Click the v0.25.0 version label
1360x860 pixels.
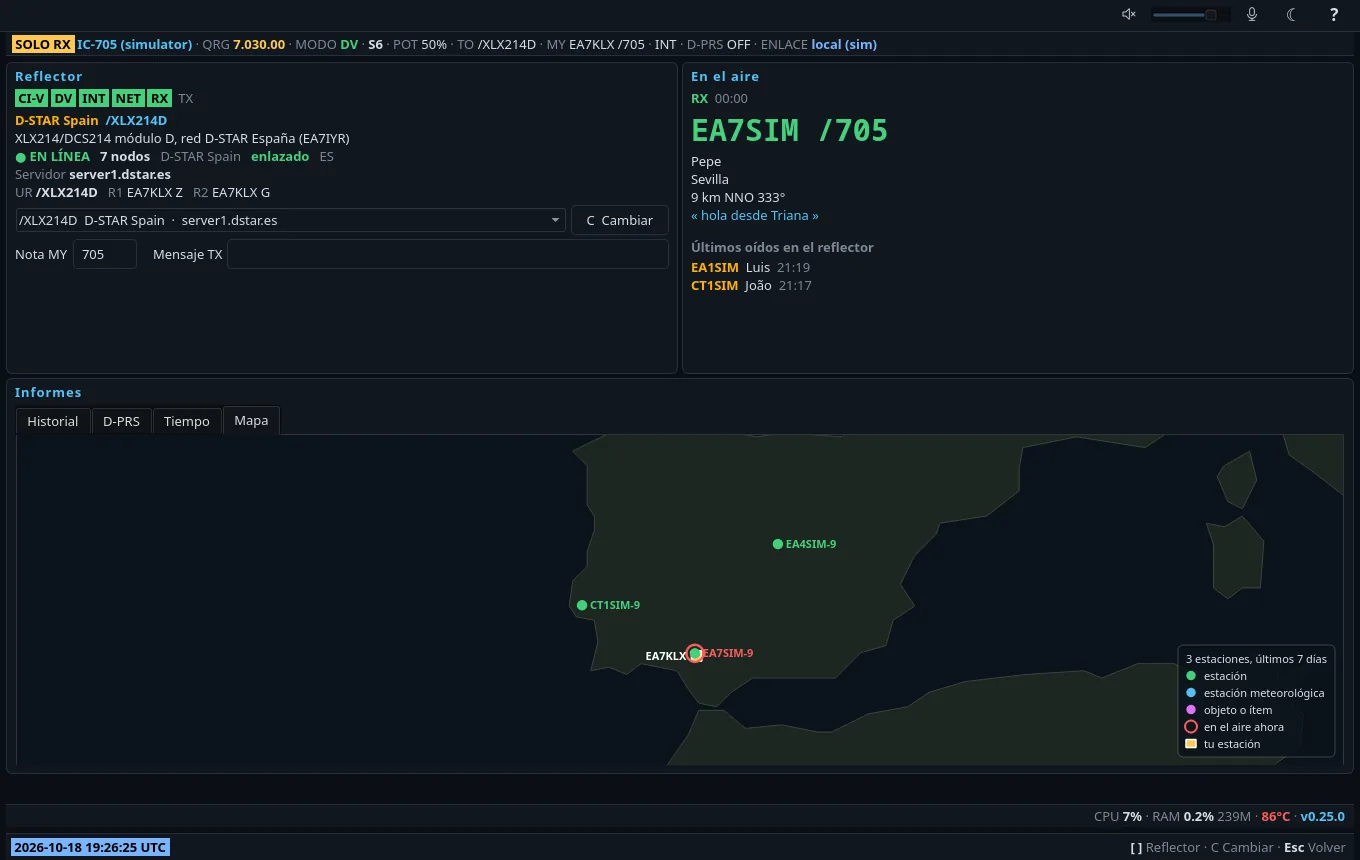[1322, 816]
